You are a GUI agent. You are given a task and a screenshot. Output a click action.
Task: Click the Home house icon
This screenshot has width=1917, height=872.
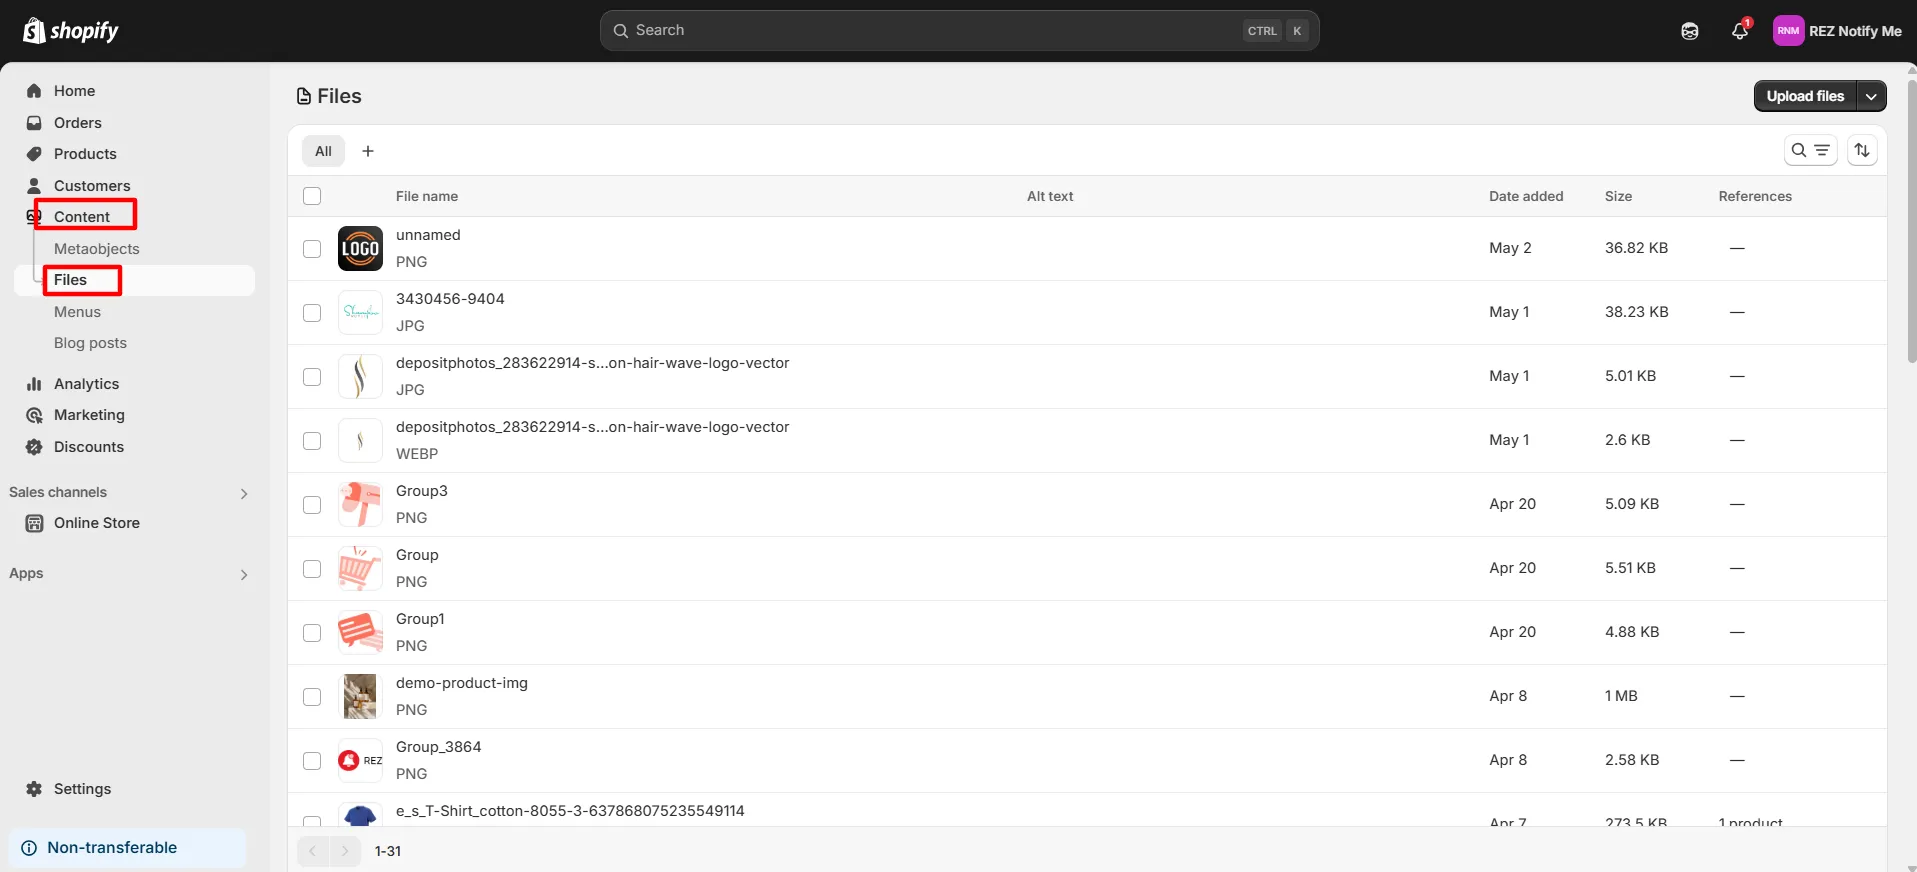tap(34, 91)
